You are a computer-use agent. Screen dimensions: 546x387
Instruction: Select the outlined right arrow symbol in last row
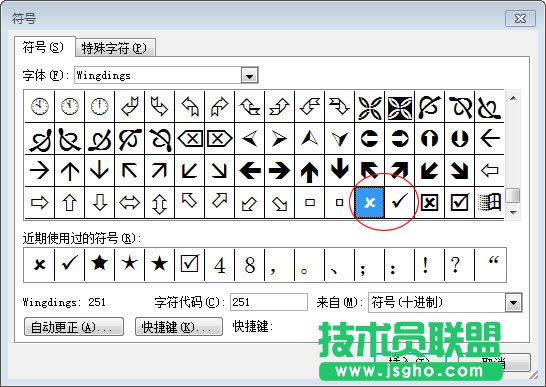pos(39,202)
